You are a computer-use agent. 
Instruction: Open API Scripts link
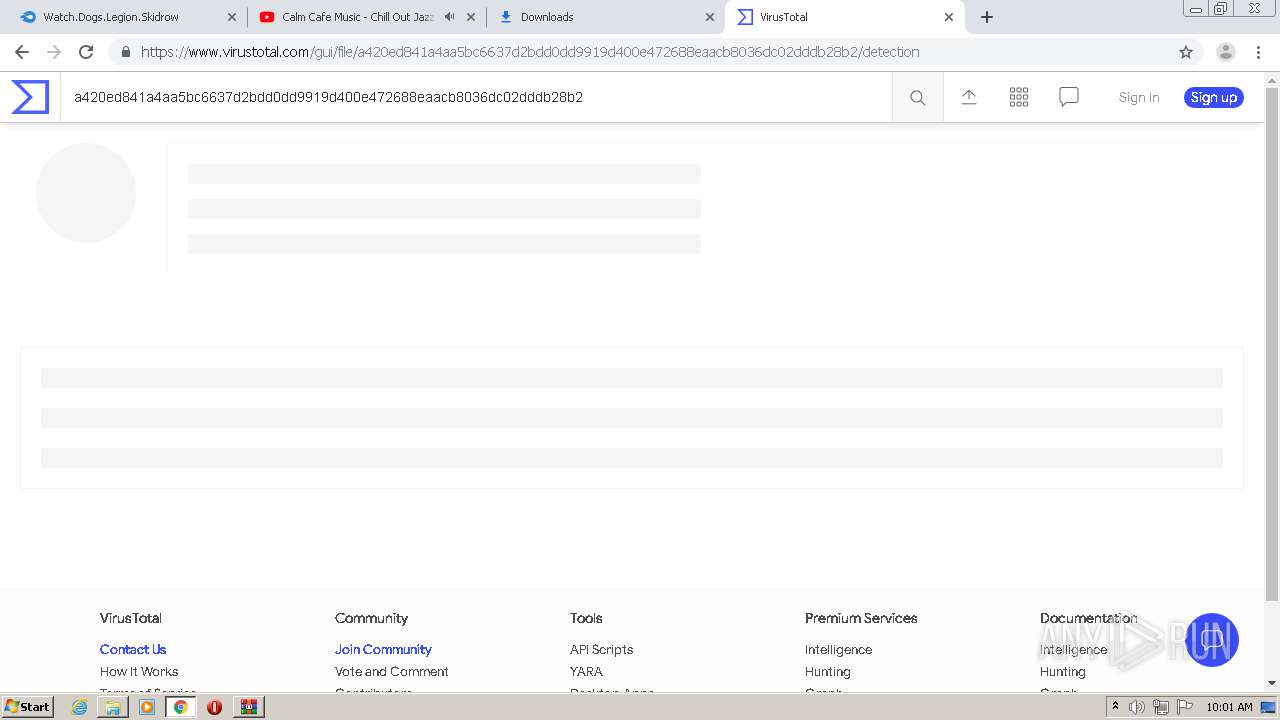click(601, 649)
